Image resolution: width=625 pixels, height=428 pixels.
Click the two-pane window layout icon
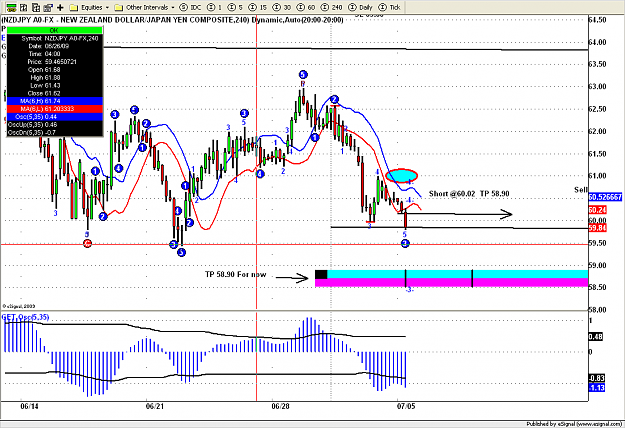click(x=24, y=7)
